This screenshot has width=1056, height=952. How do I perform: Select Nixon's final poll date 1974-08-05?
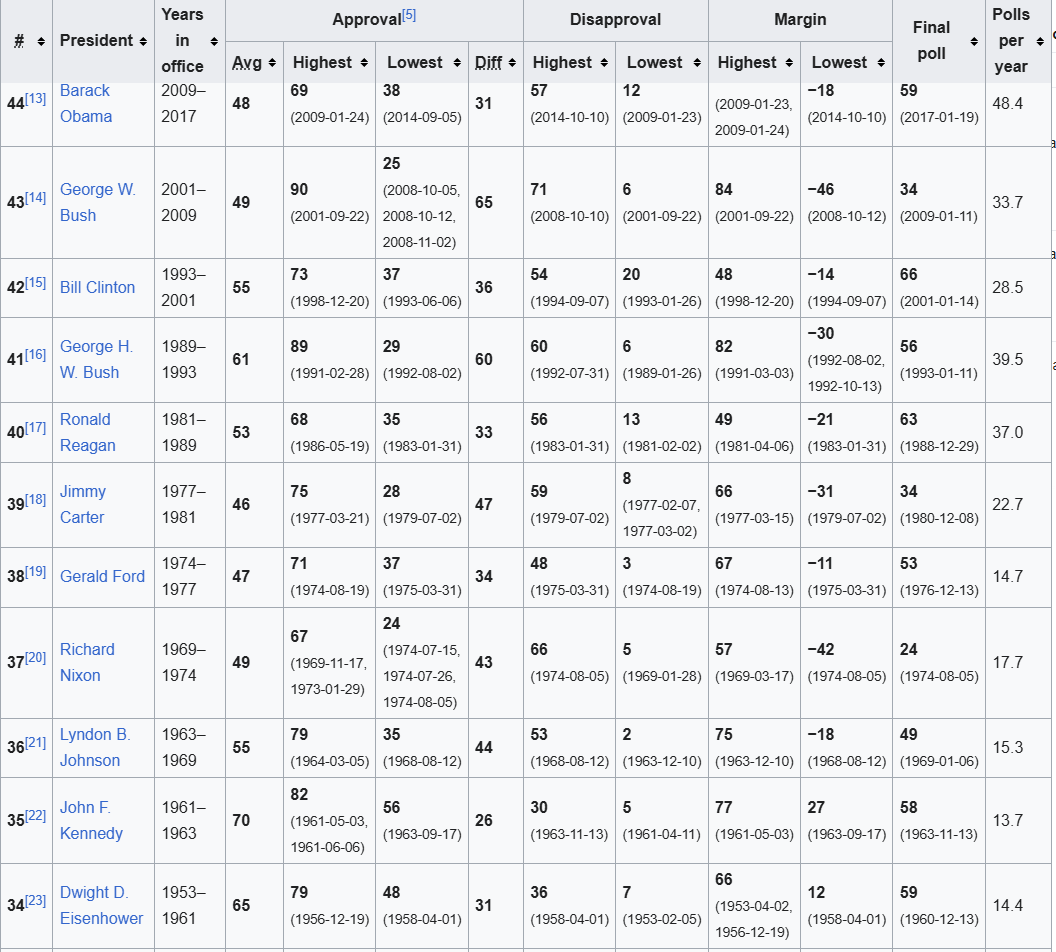click(x=939, y=676)
